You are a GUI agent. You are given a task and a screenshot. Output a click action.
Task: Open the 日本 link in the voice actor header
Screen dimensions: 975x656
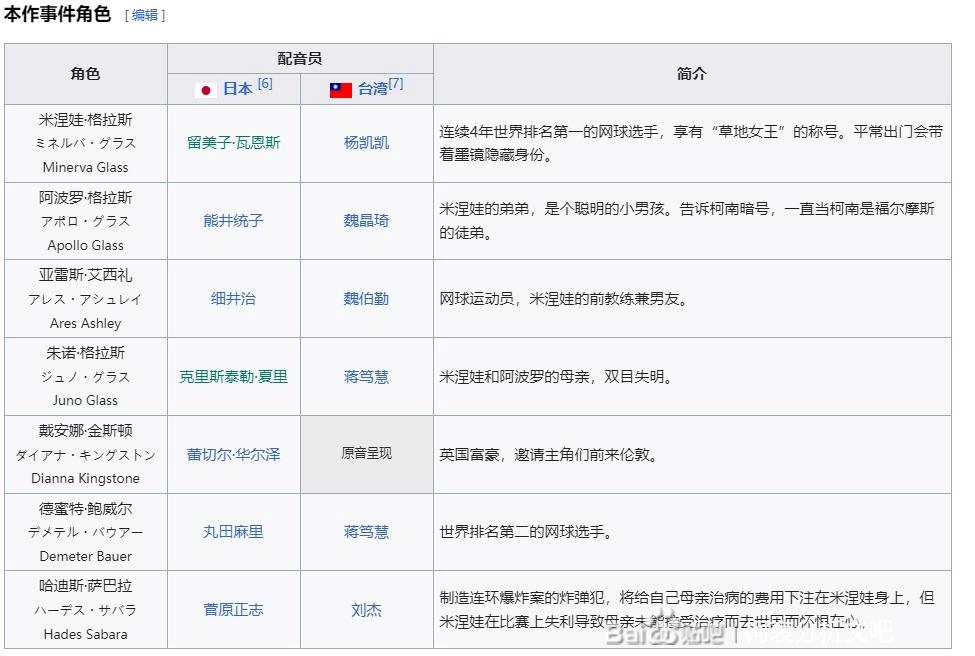(237, 89)
